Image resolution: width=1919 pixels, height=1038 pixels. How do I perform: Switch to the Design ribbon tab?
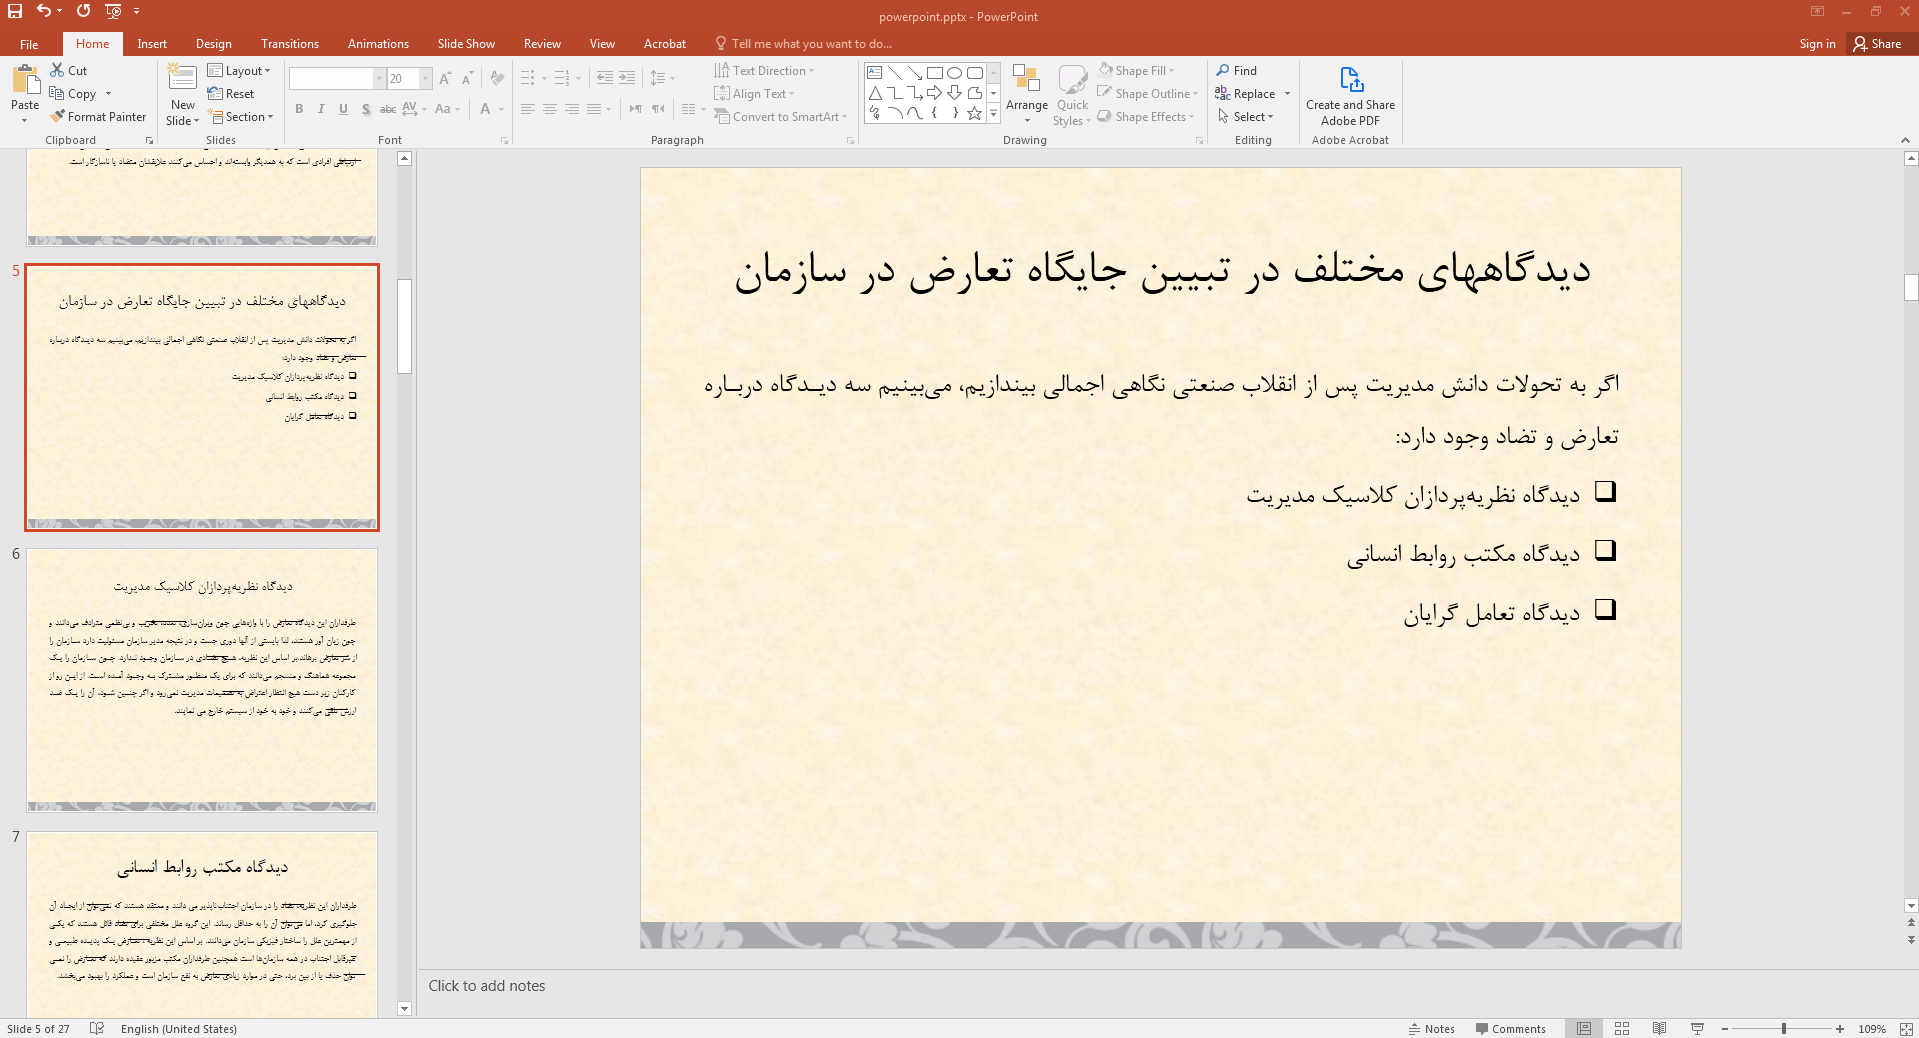pos(213,44)
